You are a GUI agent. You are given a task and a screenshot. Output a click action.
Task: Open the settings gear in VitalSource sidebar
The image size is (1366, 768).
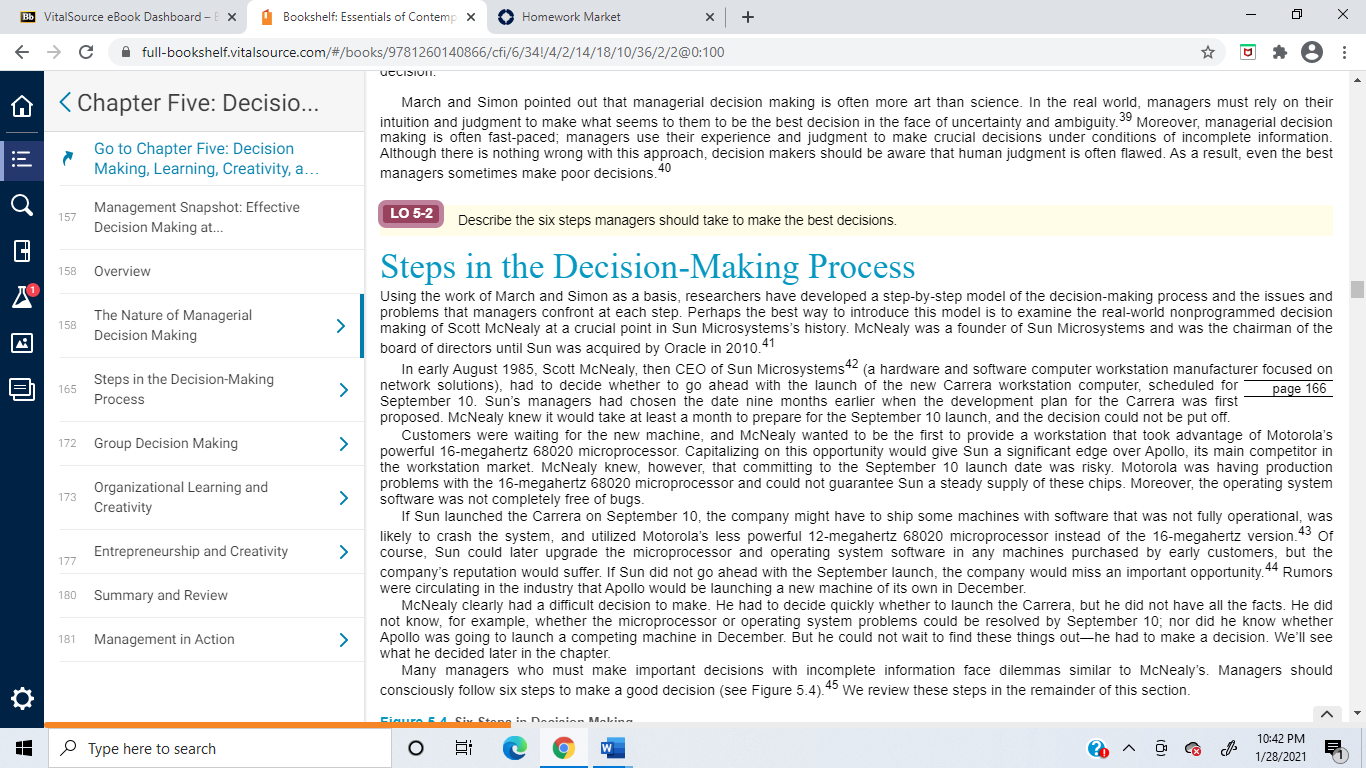pyautogui.click(x=22, y=698)
